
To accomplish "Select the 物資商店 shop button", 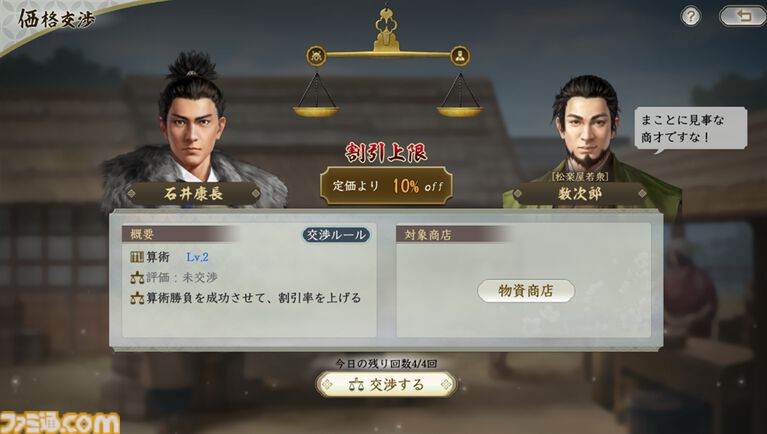I will coord(526,291).
